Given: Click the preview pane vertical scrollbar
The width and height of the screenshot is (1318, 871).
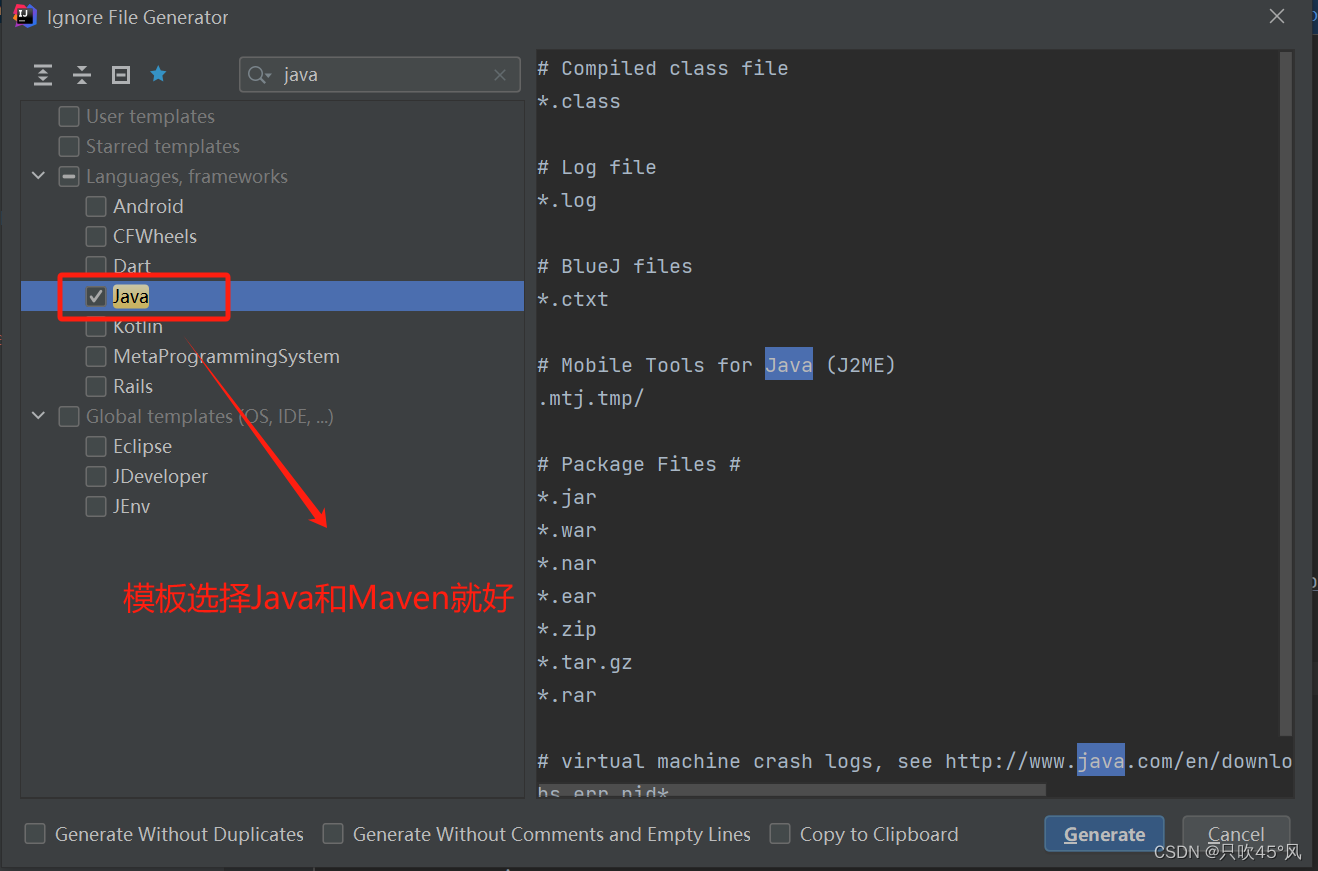Looking at the screenshot, I should point(1286,394).
